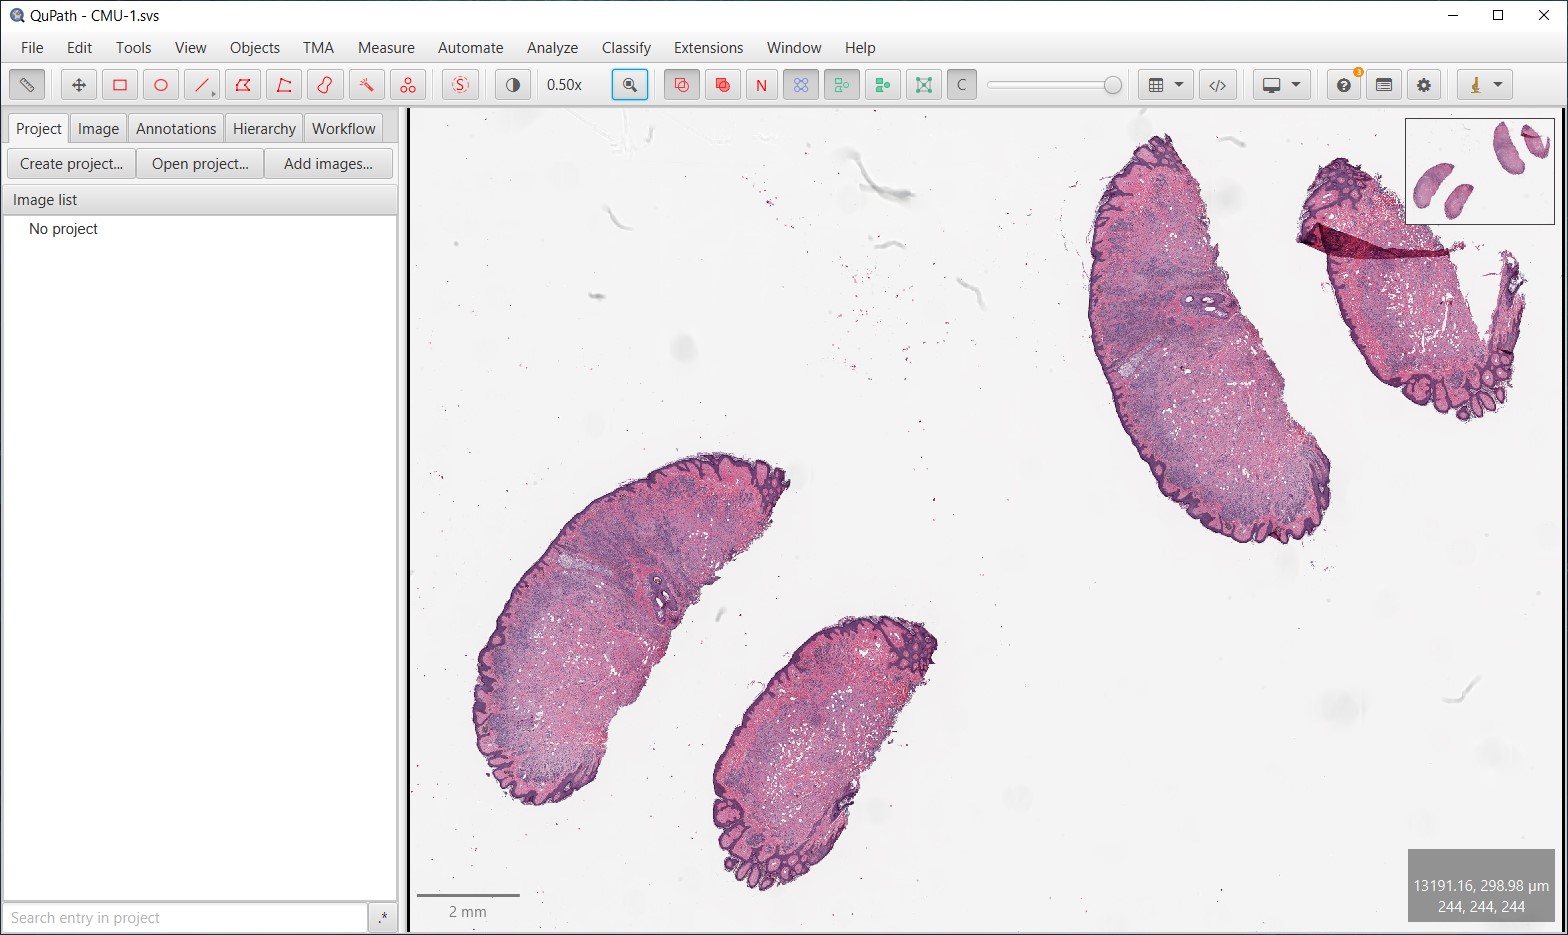Click the 0.50x magnification label
1568x935 pixels.
[565, 85]
